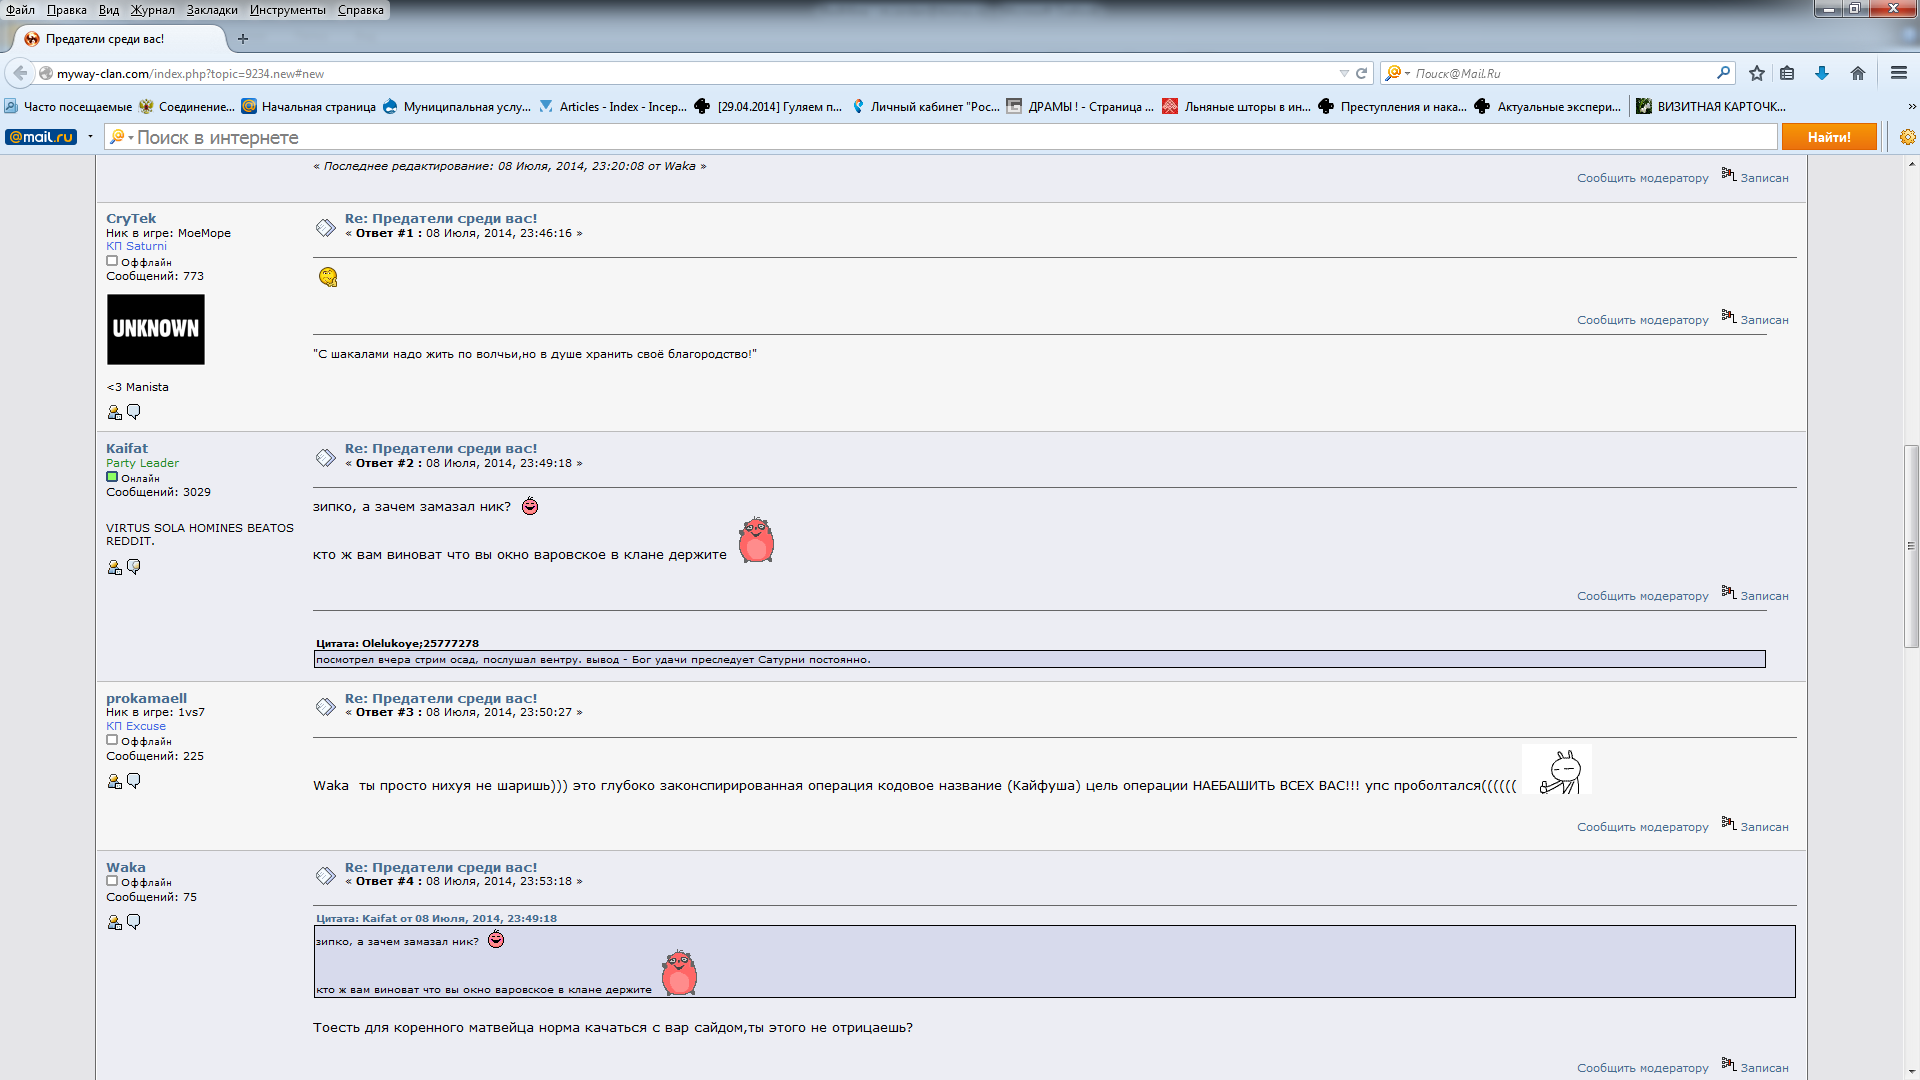Open the downloads arrow icon
Screen dimensions: 1920x1080
tap(1822, 73)
